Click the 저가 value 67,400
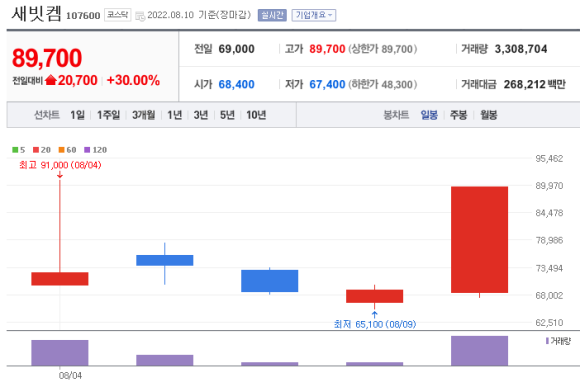The width and height of the screenshot is (580, 387). (327, 84)
